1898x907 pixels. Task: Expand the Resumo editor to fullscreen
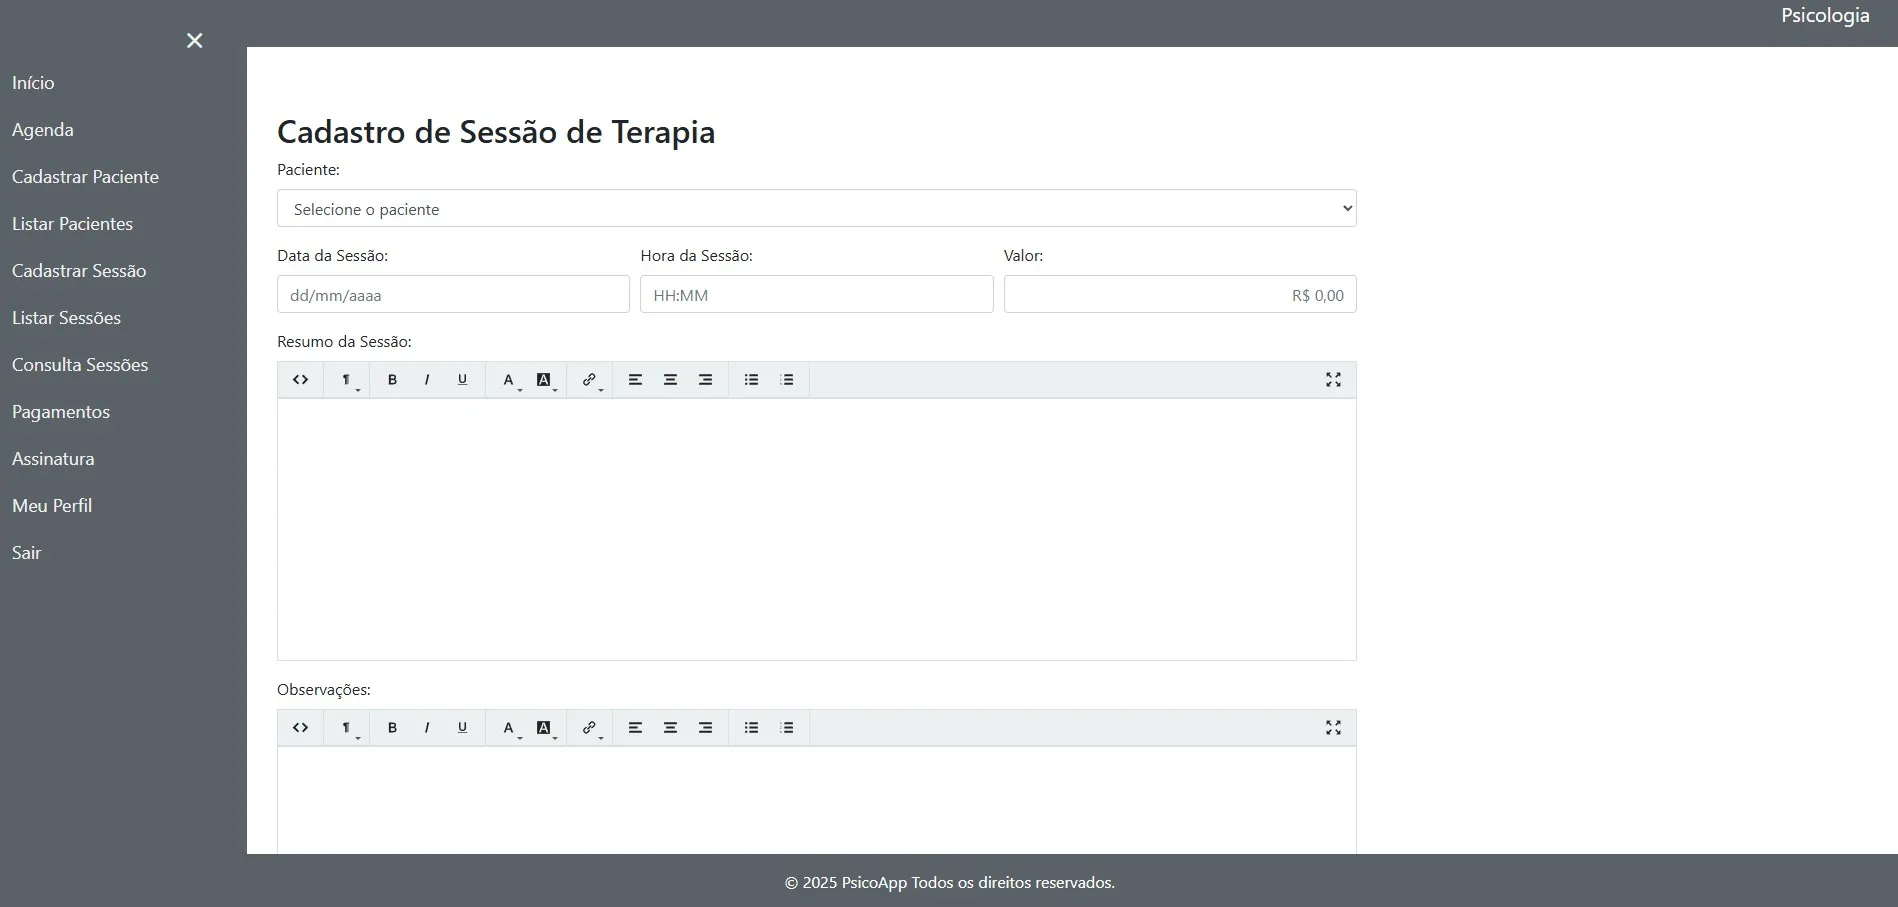click(x=1333, y=380)
